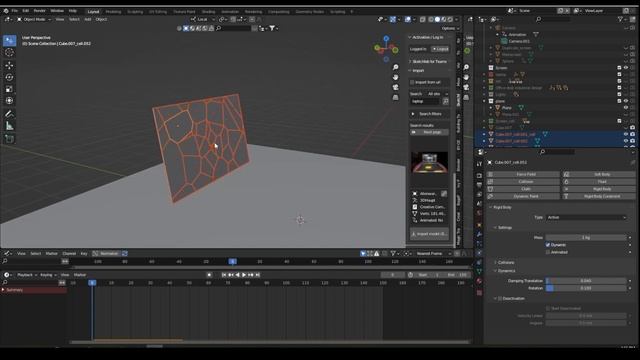The width and height of the screenshot is (640, 360).
Task: Enable the Animated checkbox
Action: 548,252
